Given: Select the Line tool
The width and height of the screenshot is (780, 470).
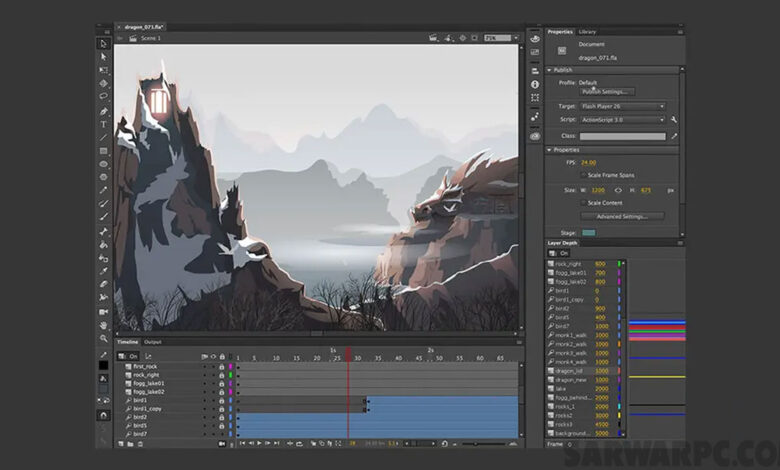Looking at the screenshot, I should [x=103, y=137].
